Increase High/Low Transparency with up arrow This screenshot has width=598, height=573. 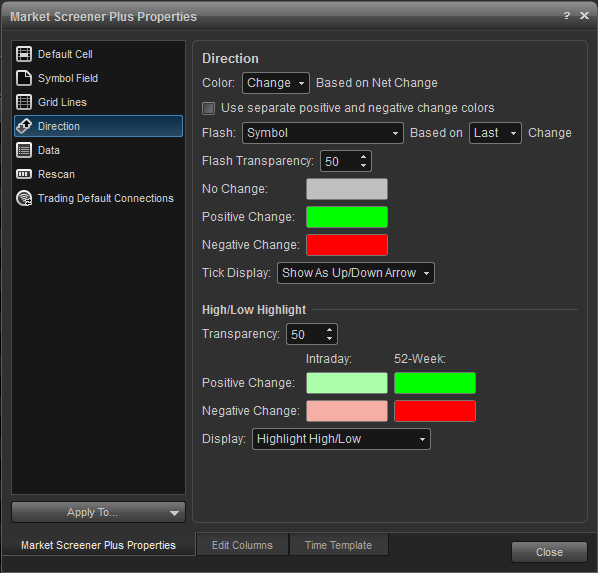(330, 330)
